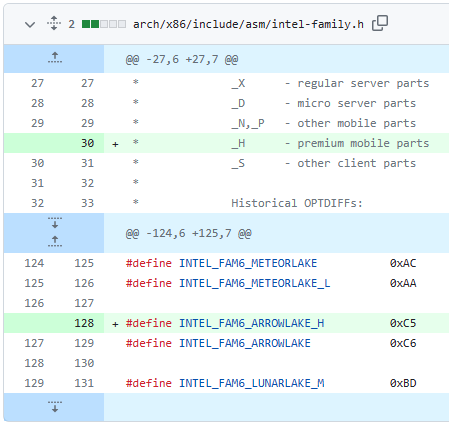Select old line number 124
This screenshot has width=449, height=428.
[34, 263]
